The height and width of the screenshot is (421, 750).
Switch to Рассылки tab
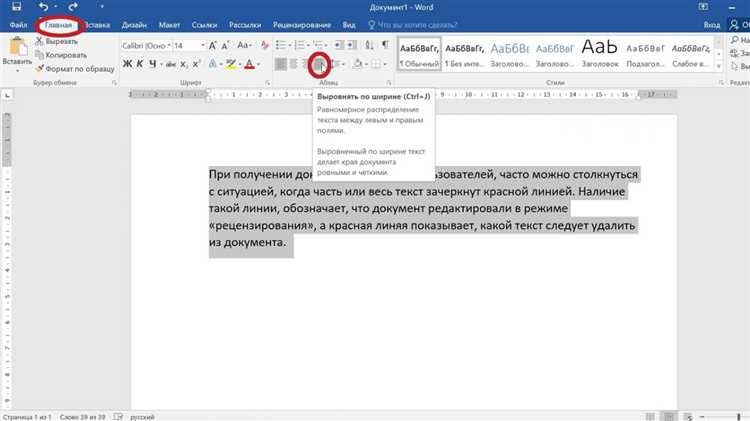[245, 25]
